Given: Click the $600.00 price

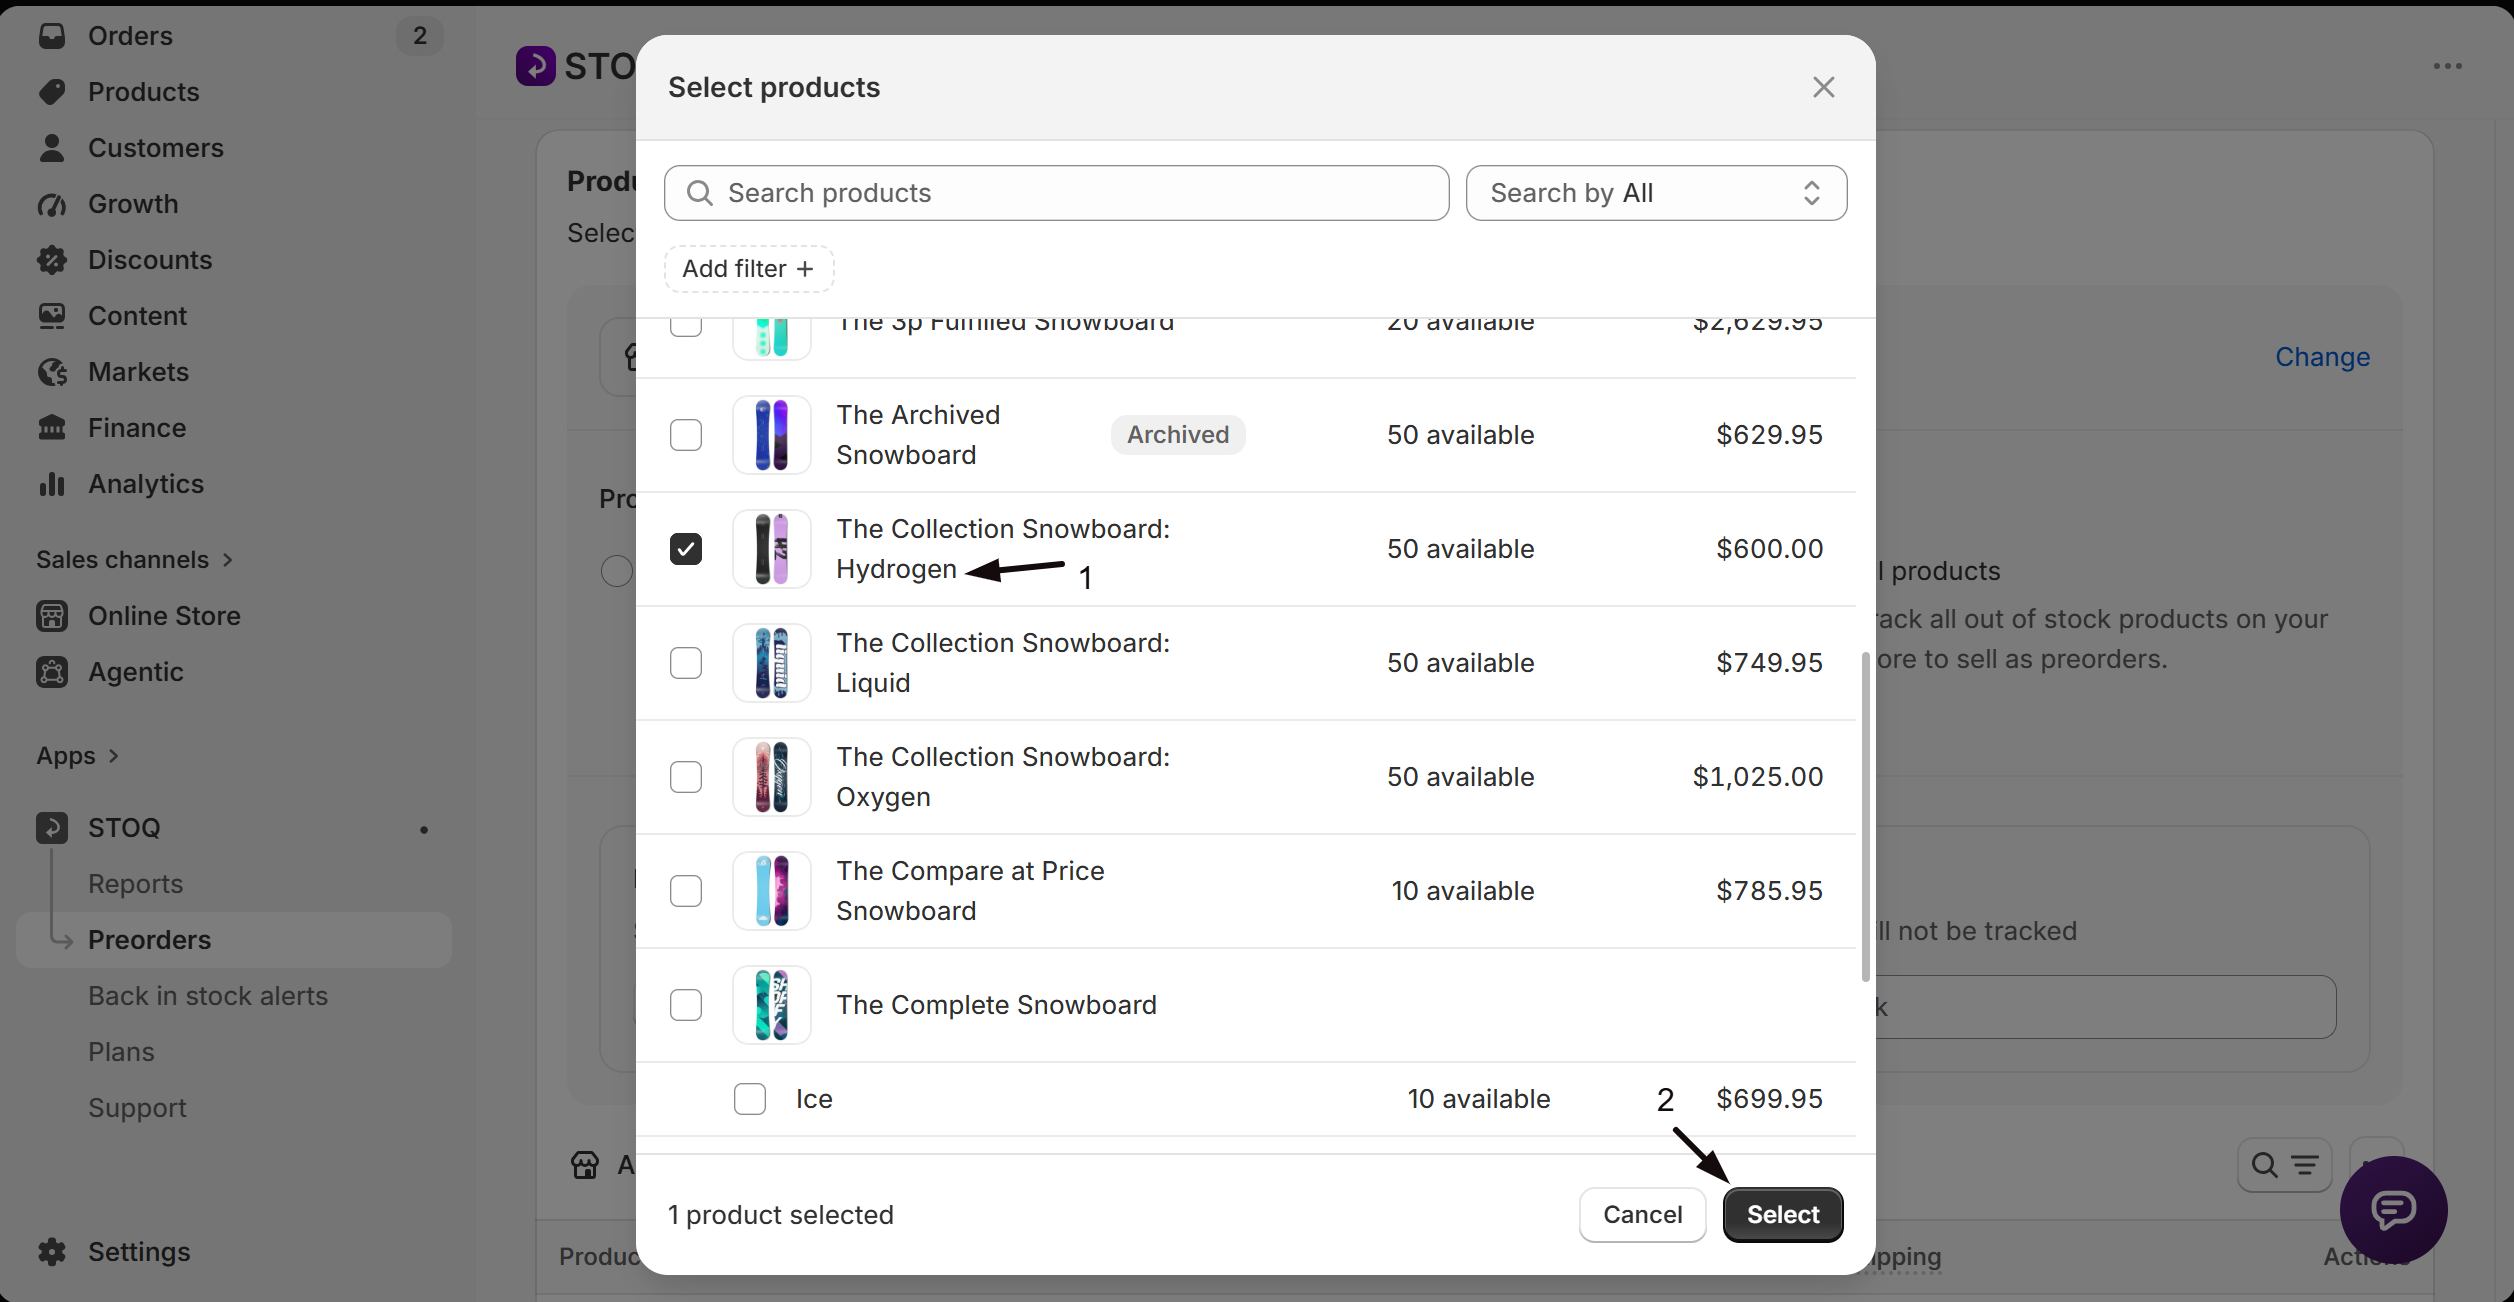Looking at the screenshot, I should [1769, 549].
